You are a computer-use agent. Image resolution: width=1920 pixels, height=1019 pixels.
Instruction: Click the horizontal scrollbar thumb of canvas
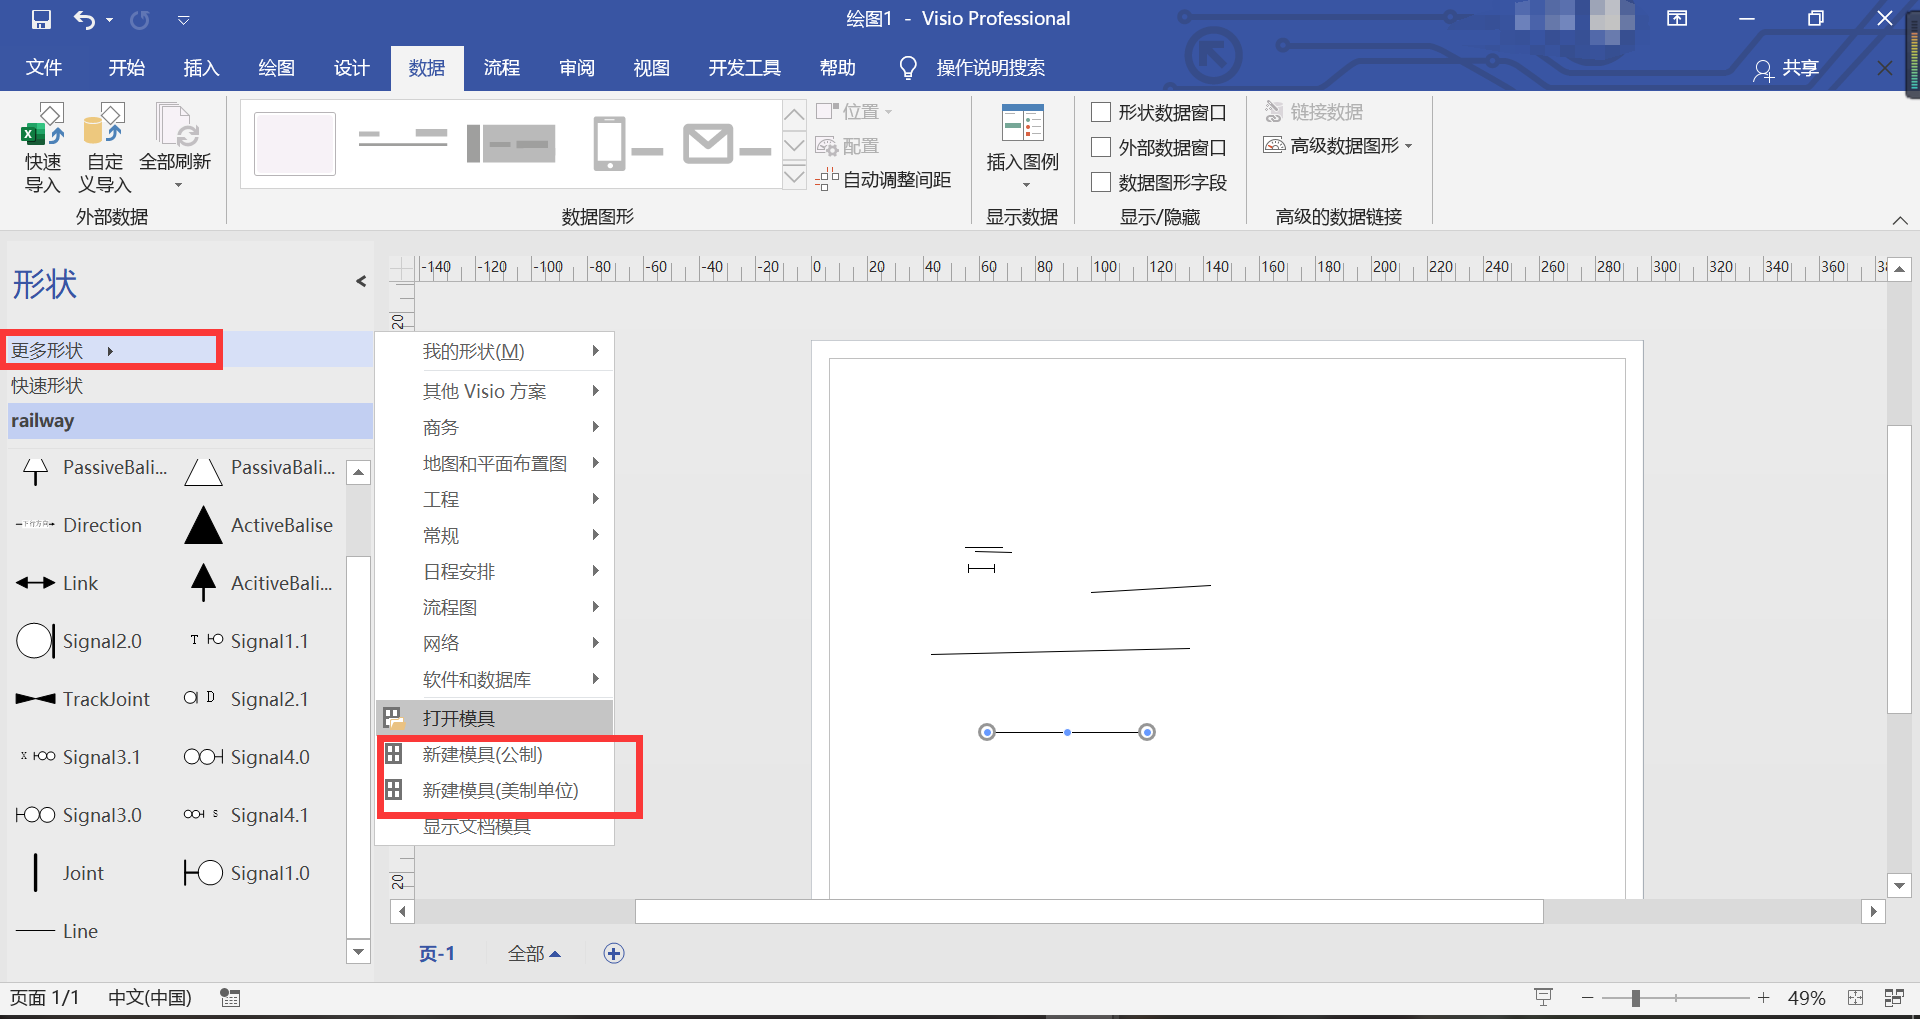[1089, 912]
